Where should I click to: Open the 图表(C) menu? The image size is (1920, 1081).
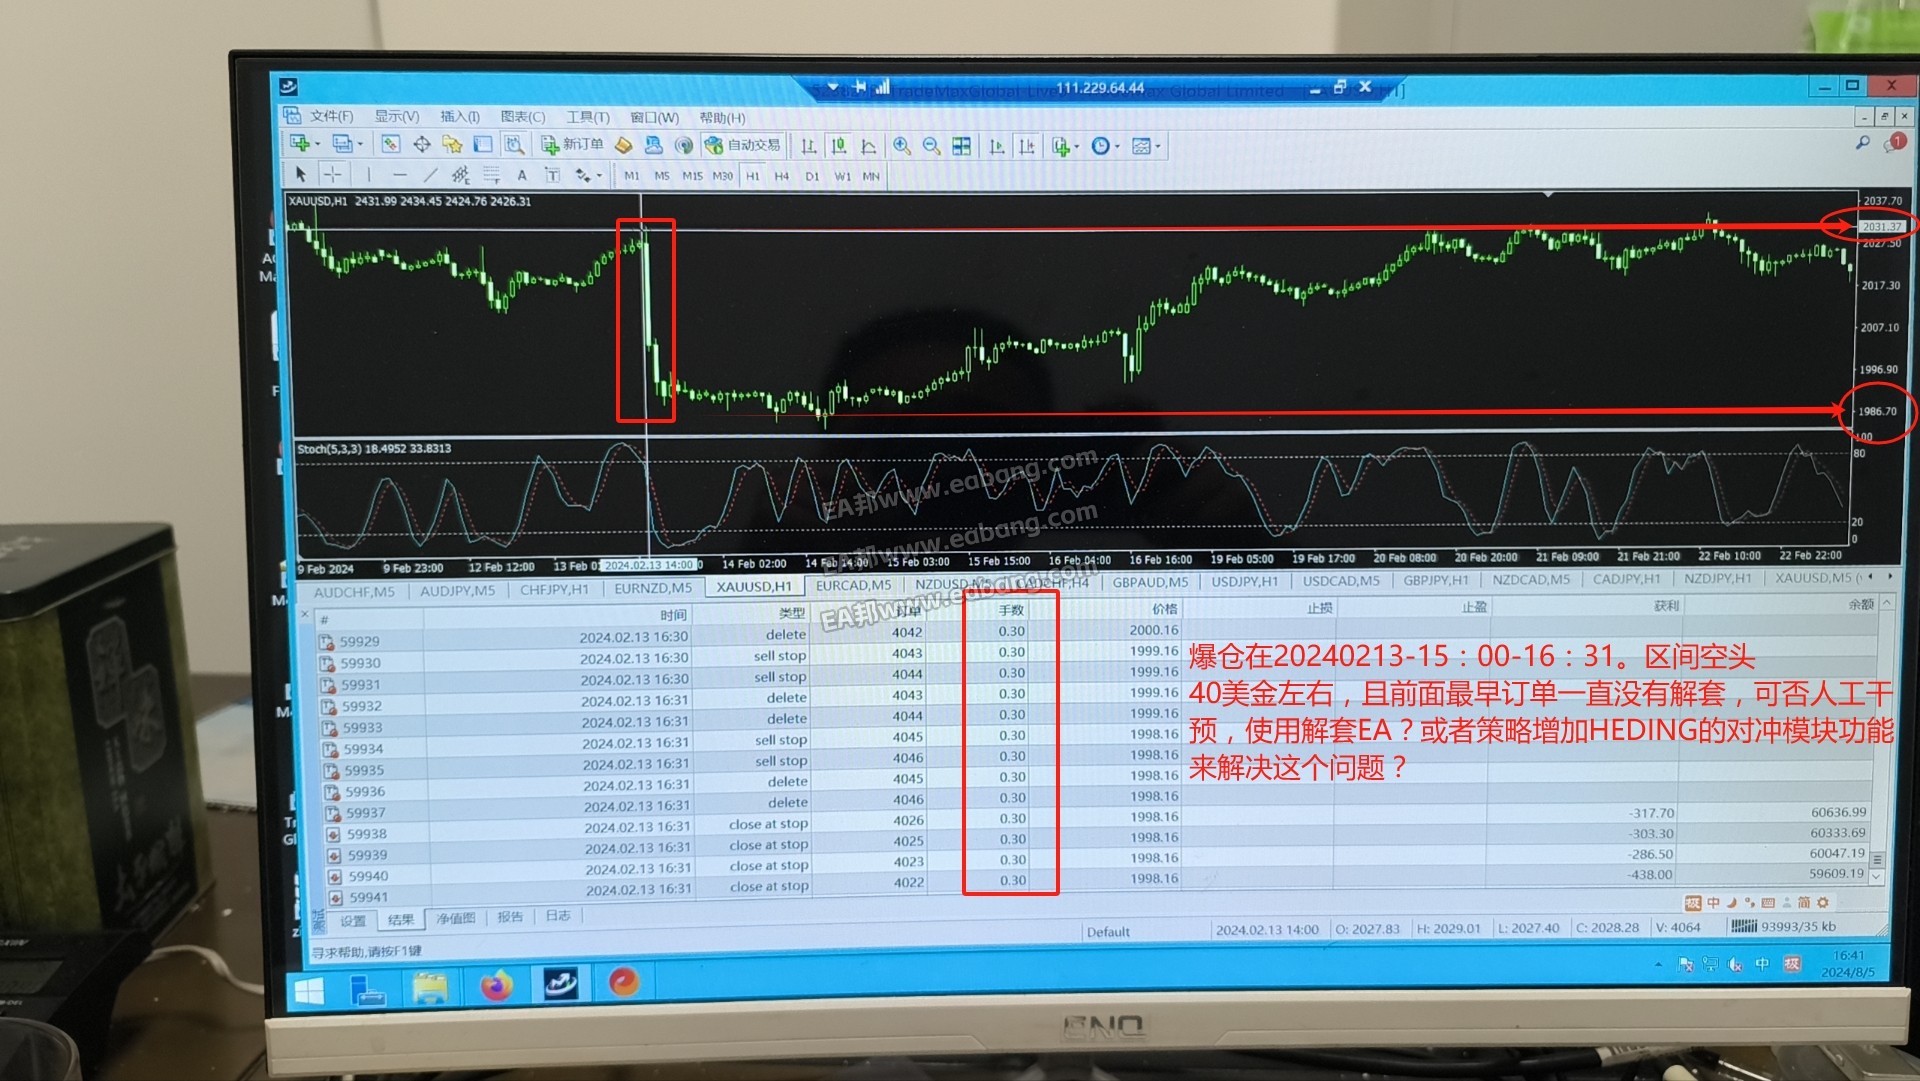pos(522,117)
